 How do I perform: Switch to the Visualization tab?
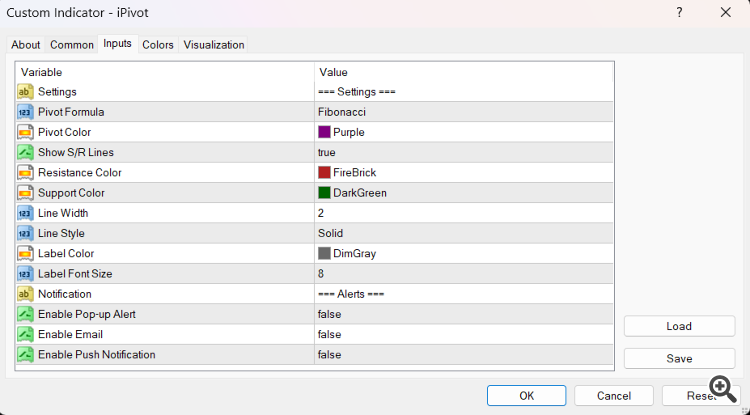click(214, 45)
